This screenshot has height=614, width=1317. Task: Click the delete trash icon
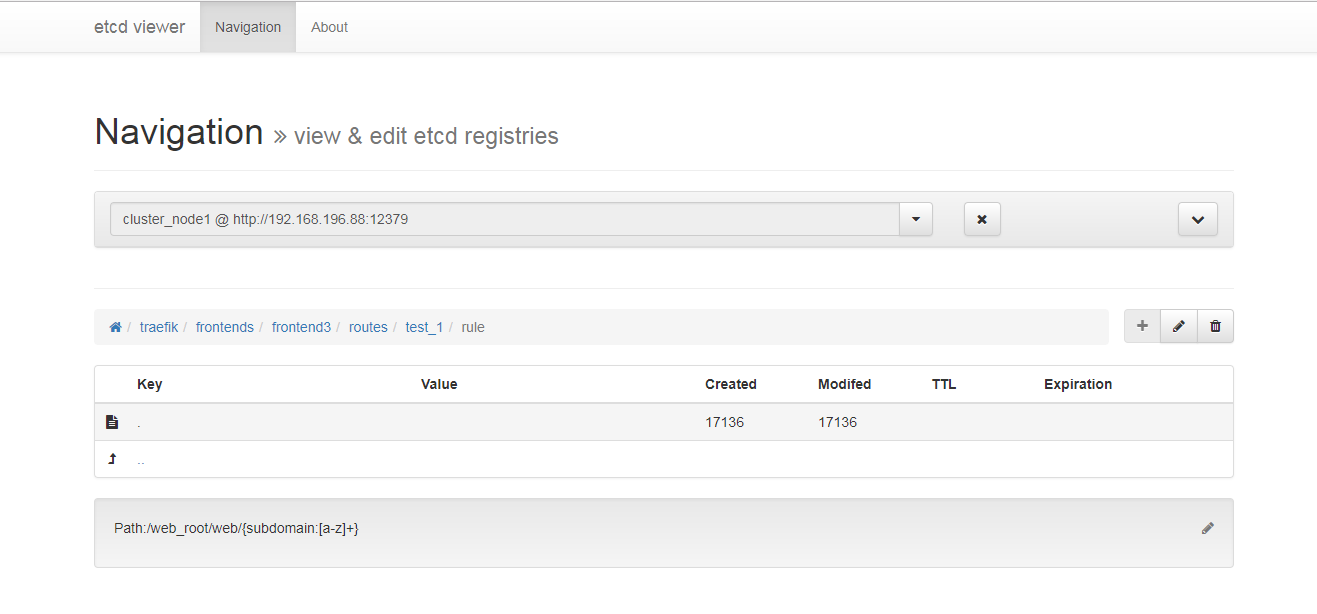pos(1215,326)
